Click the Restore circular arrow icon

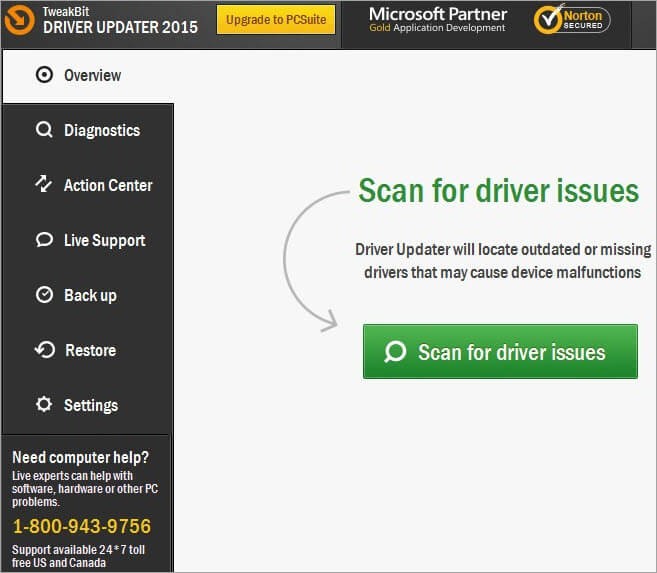pyautogui.click(x=45, y=349)
